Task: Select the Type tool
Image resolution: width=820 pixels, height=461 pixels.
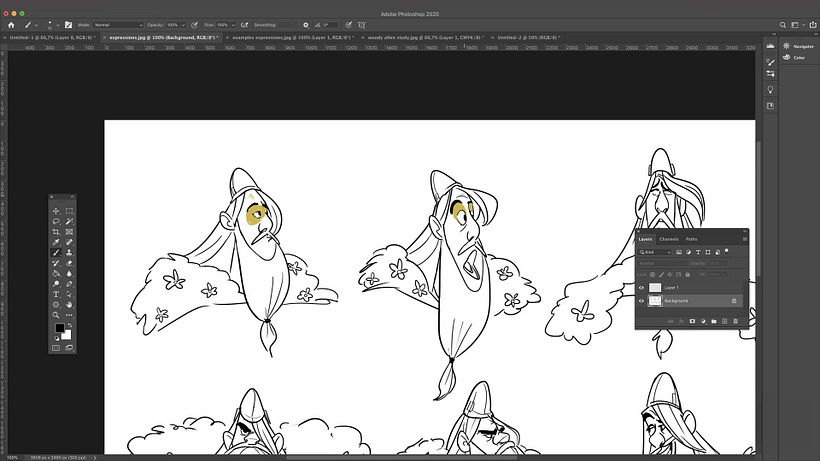Action: pyautogui.click(x=56, y=294)
